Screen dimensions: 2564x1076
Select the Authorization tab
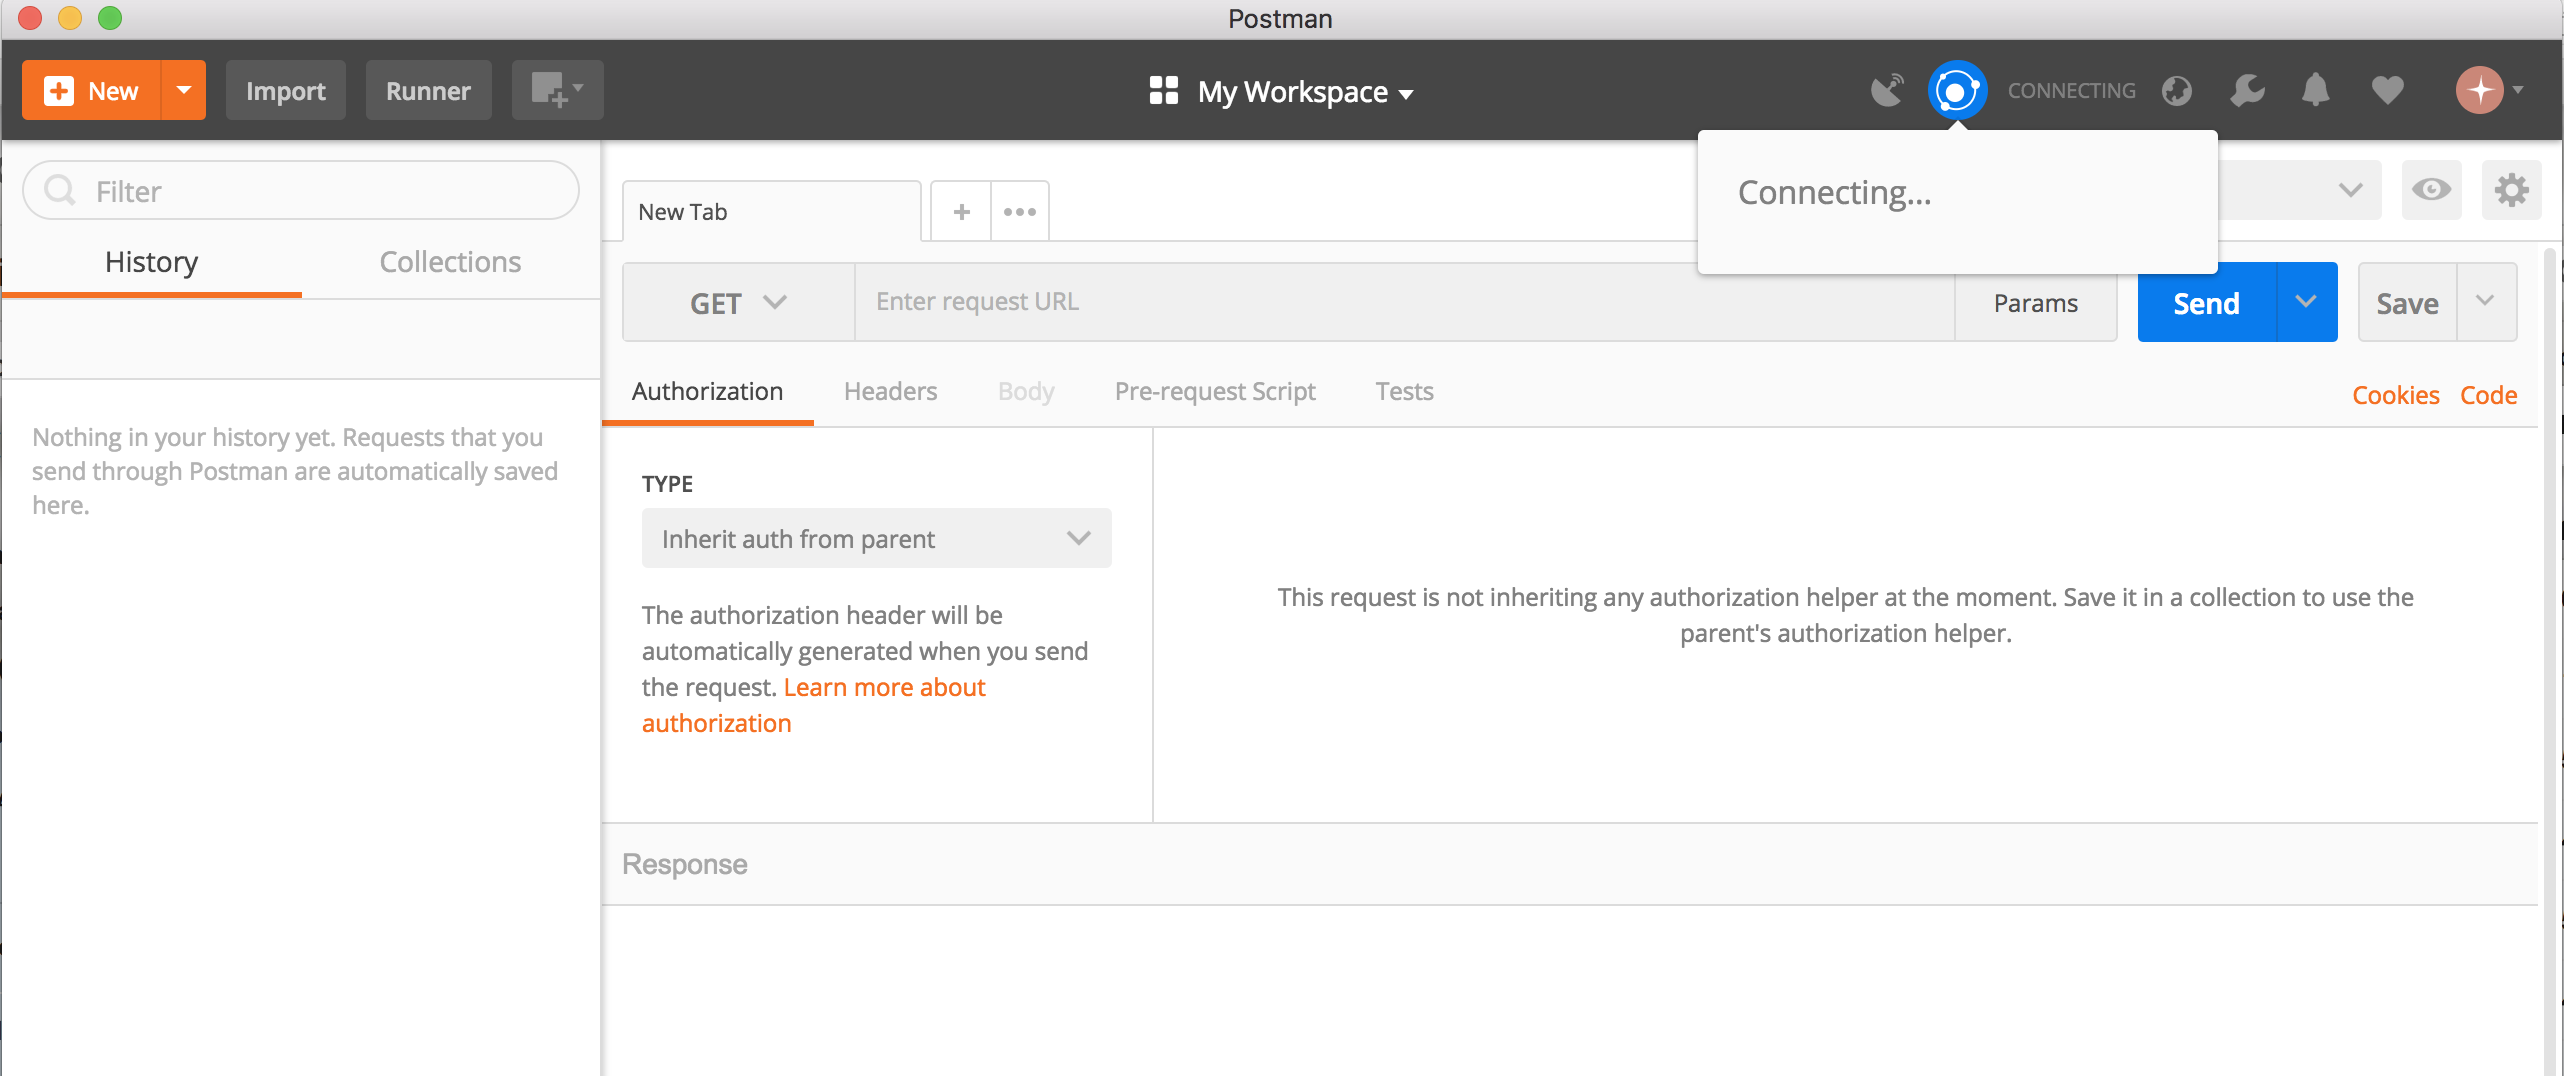click(x=707, y=391)
